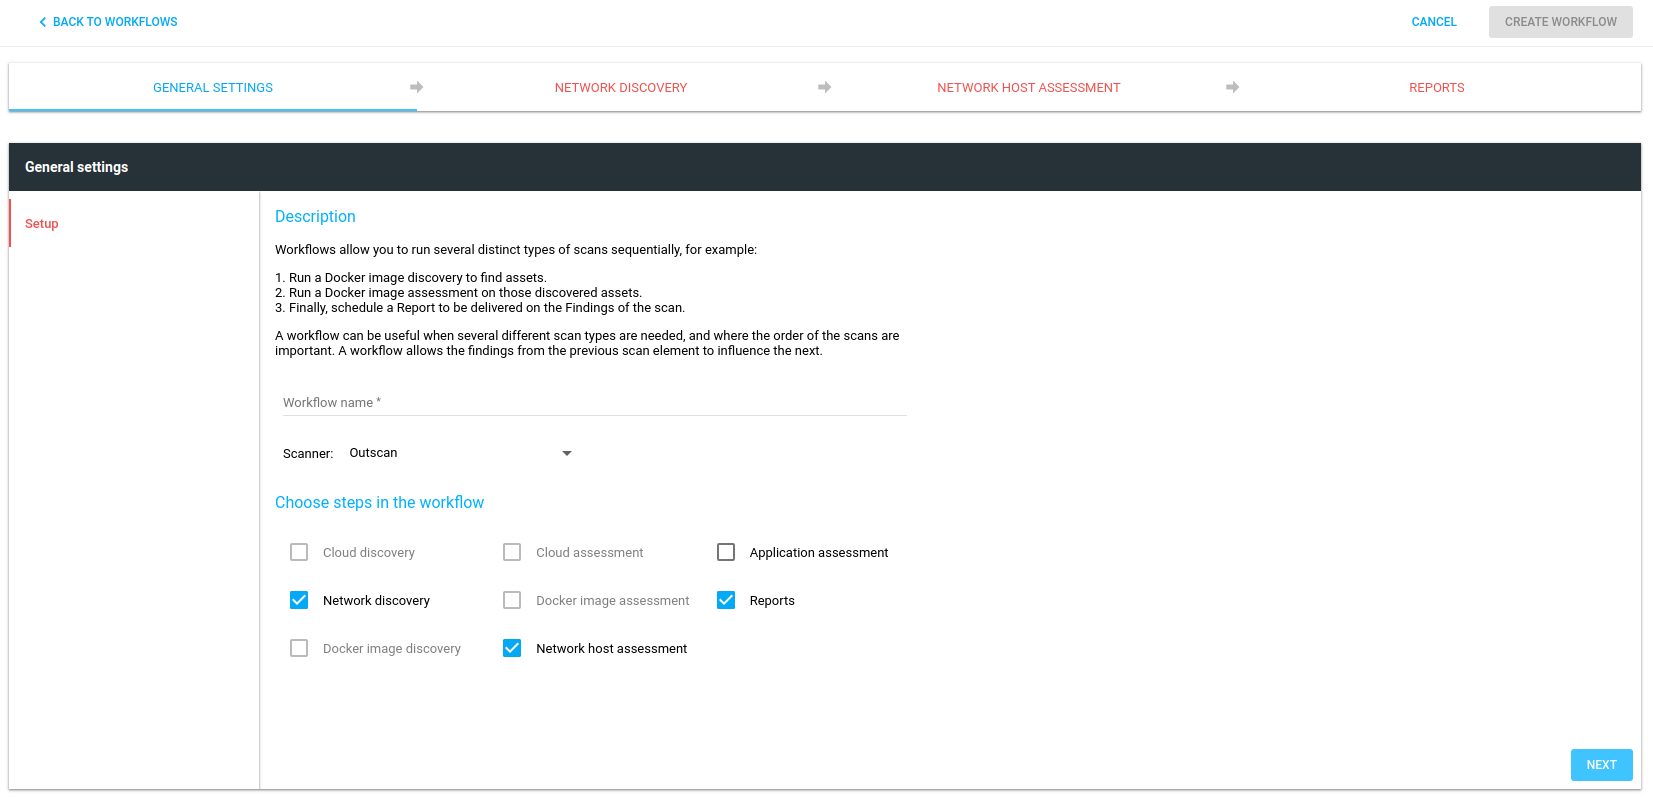
Task: Click the Scanner: label
Action: 308,454
